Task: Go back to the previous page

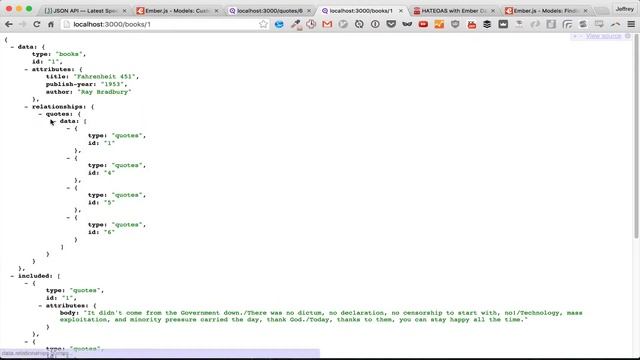Action: pyautogui.click(x=9, y=24)
